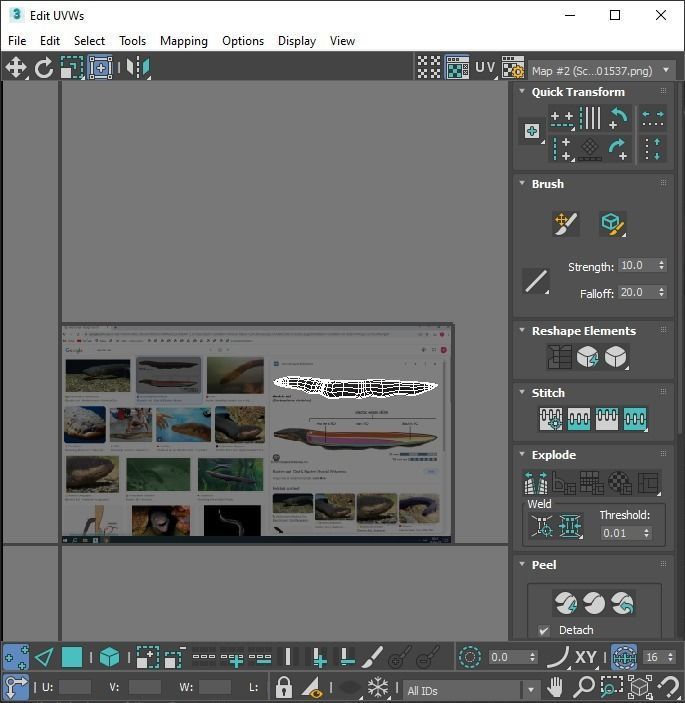Open the All IDs dropdown

coord(471,690)
